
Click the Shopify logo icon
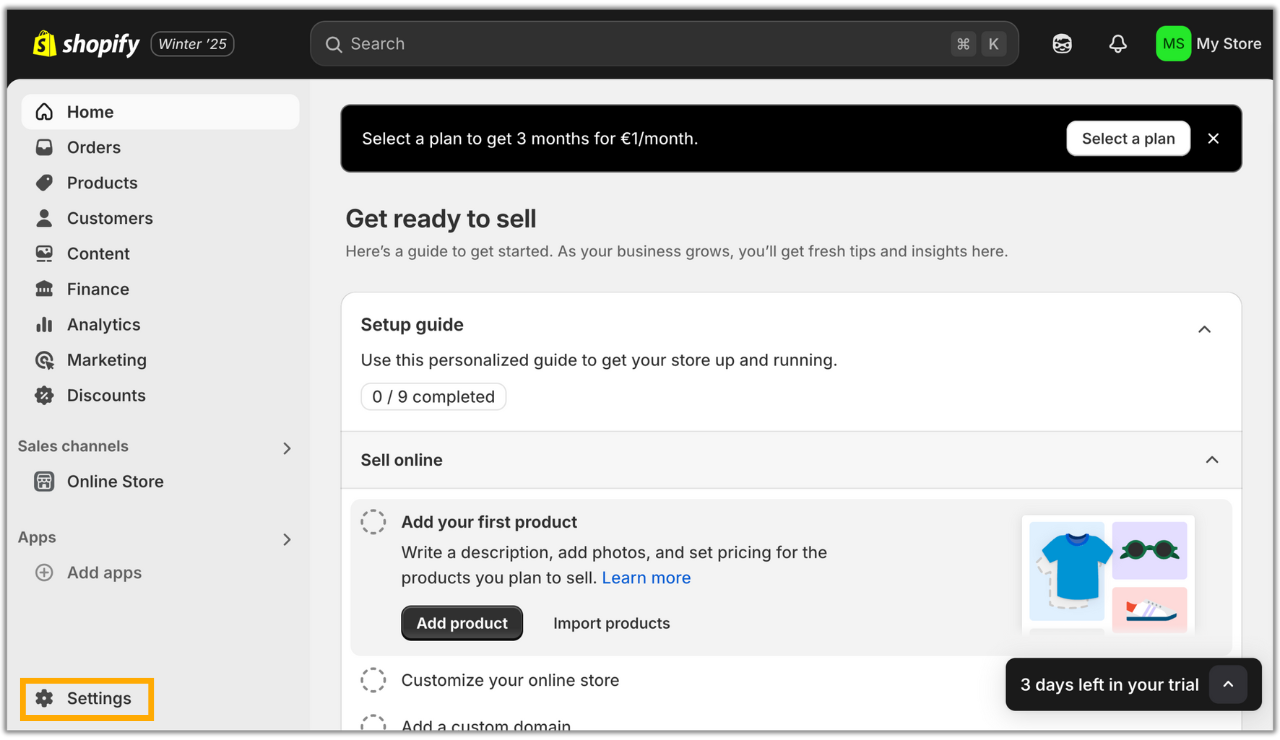pyautogui.click(x=44, y=44)
